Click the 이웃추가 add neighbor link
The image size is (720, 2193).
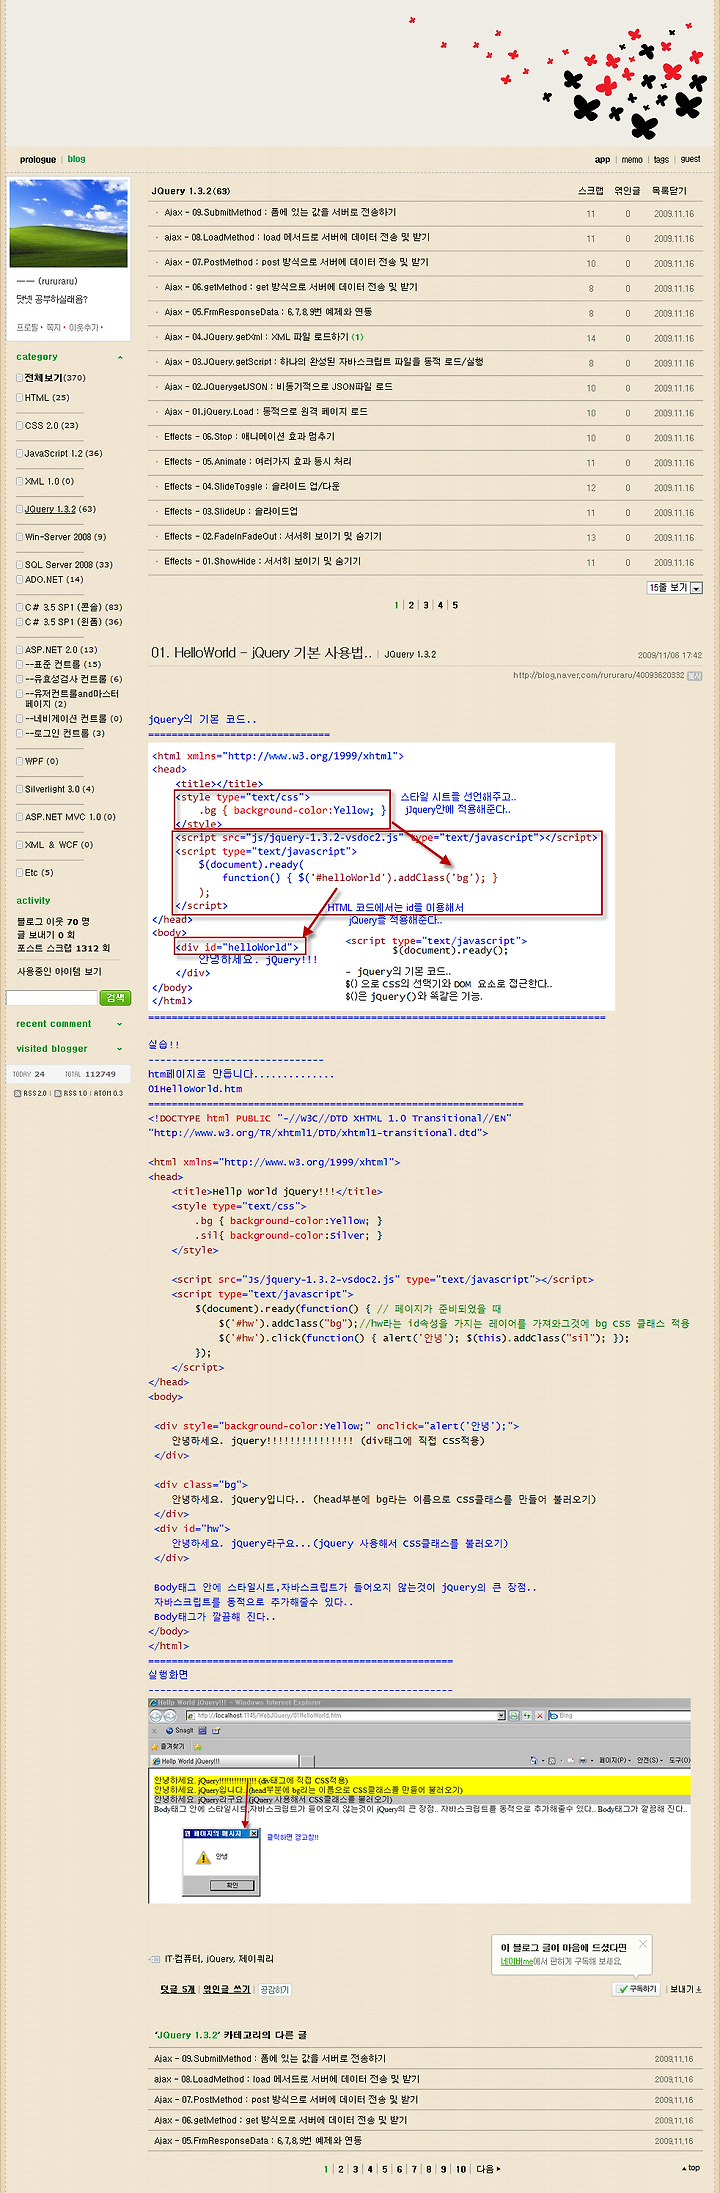coord(83,328)
